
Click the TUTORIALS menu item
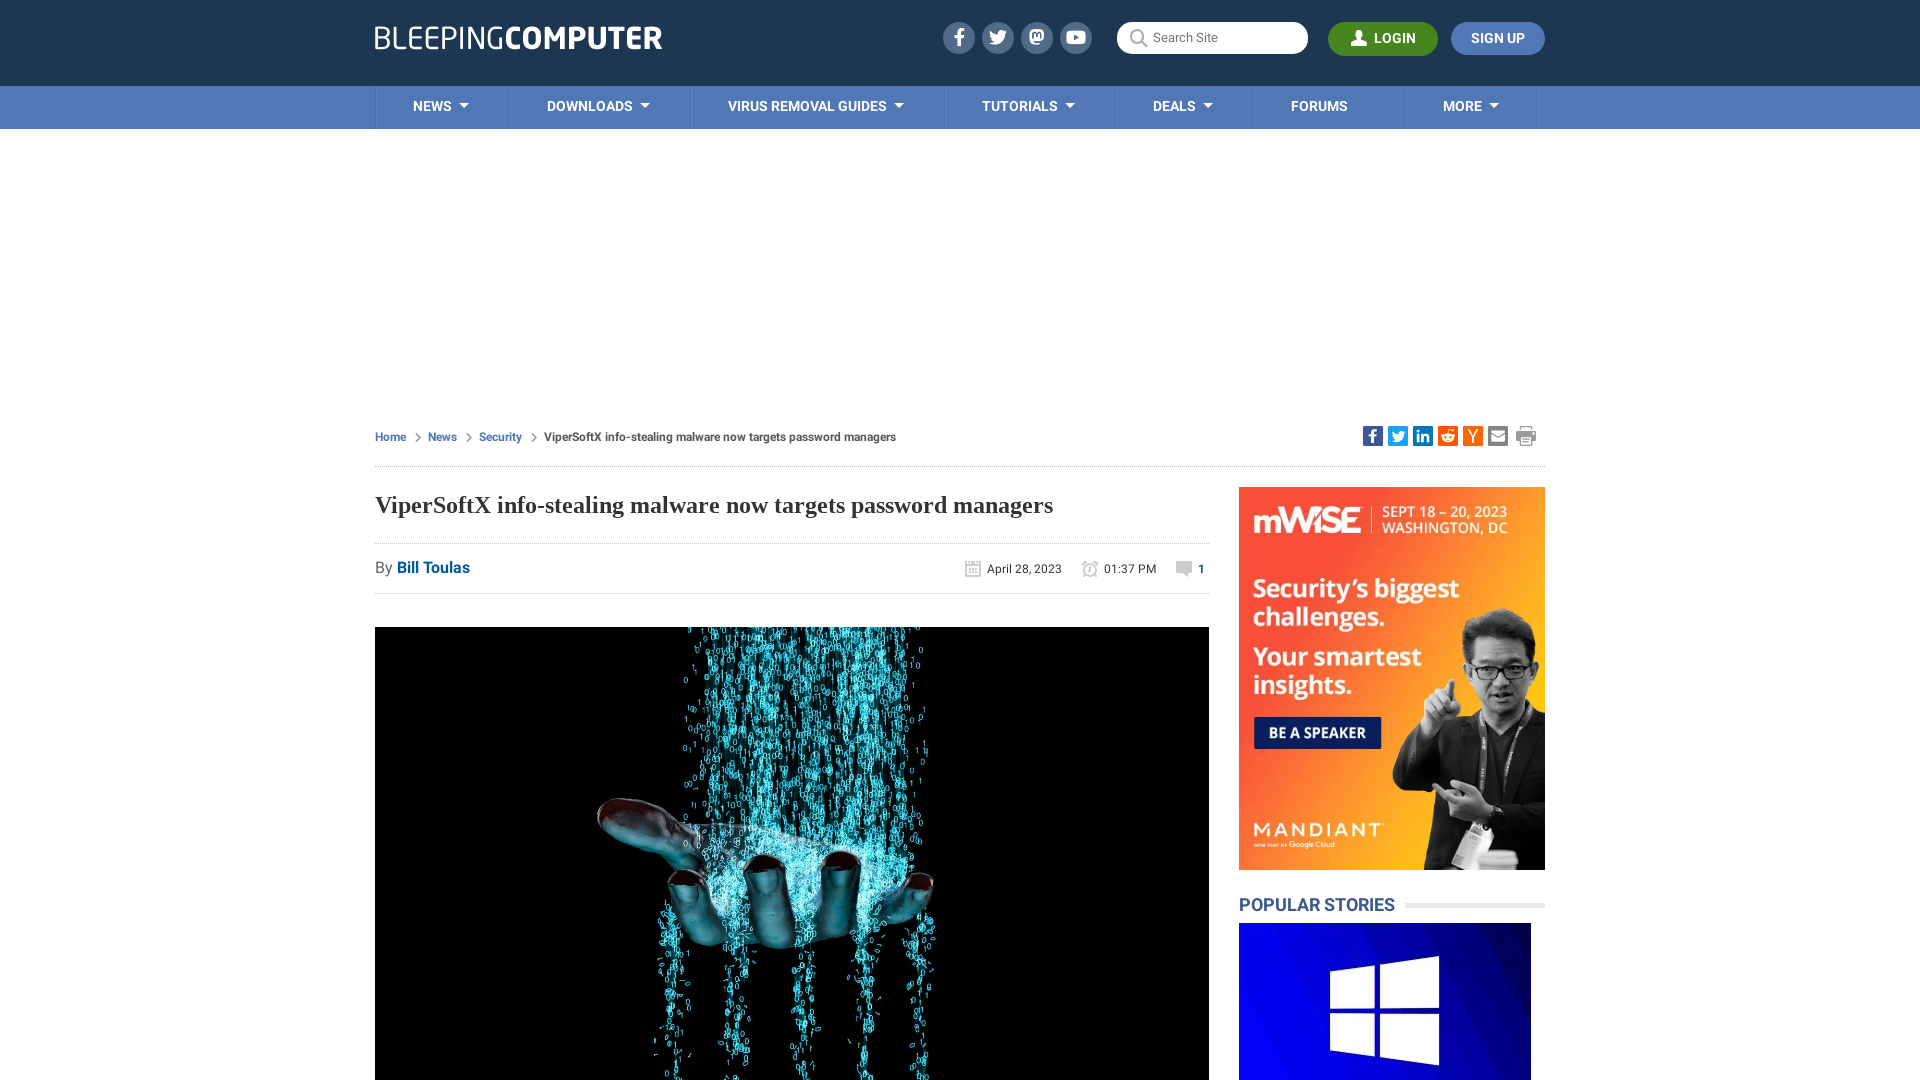pyautogui.click(x=1027, y=105)
